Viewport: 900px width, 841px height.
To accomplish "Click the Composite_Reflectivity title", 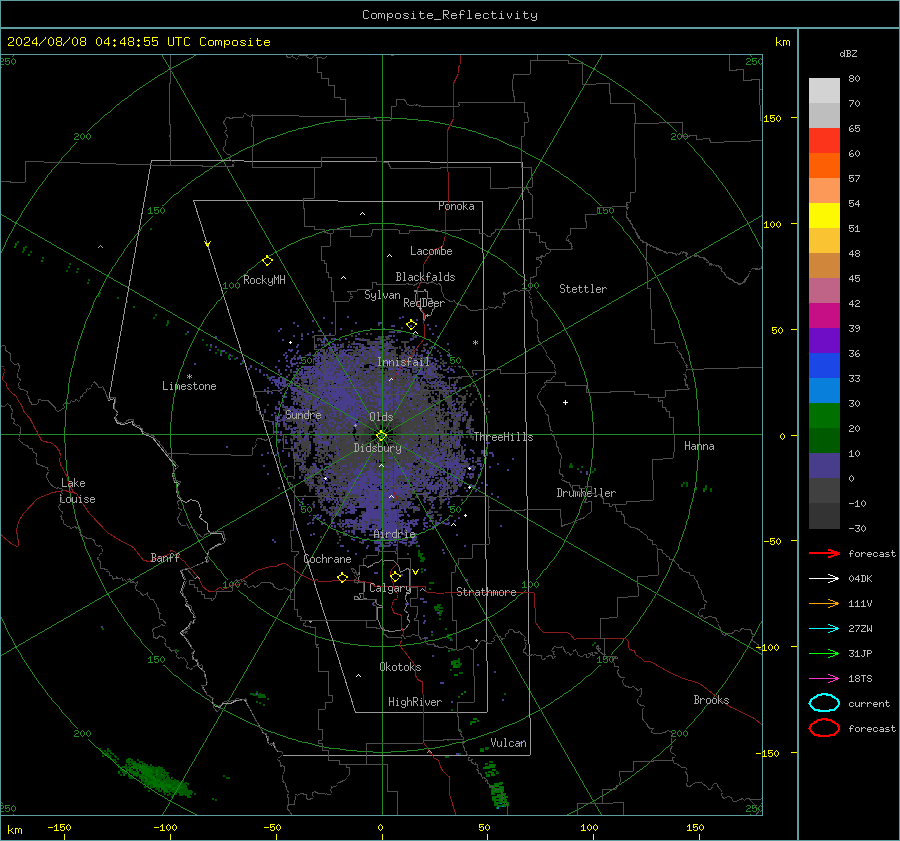I will click(450, 15).
